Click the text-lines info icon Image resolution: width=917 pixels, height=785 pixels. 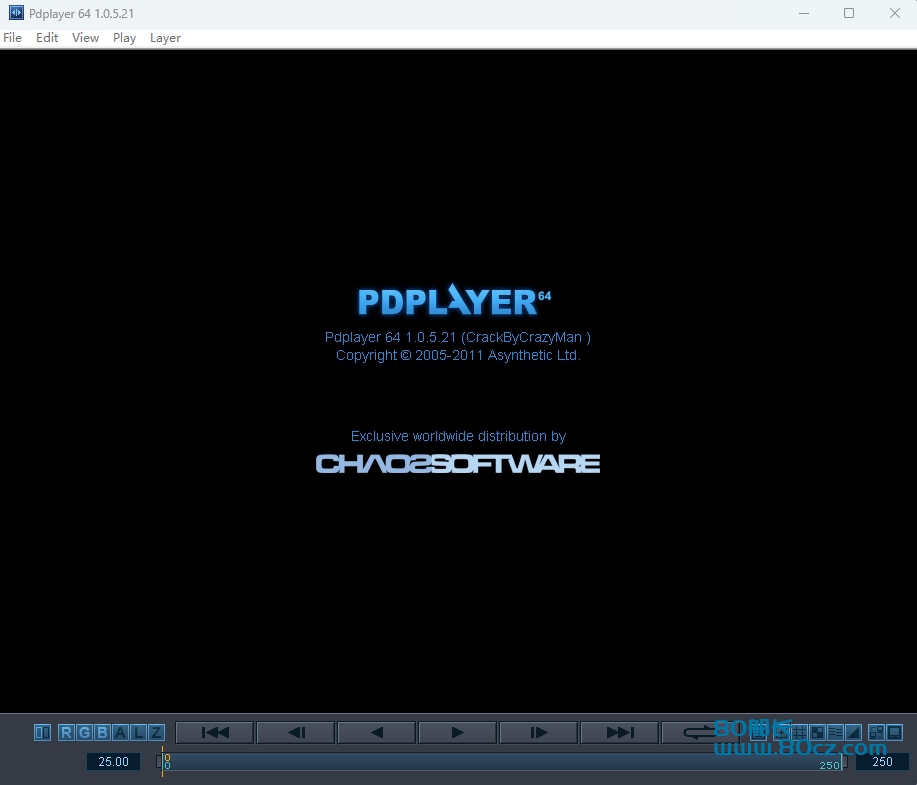[835, 732]
